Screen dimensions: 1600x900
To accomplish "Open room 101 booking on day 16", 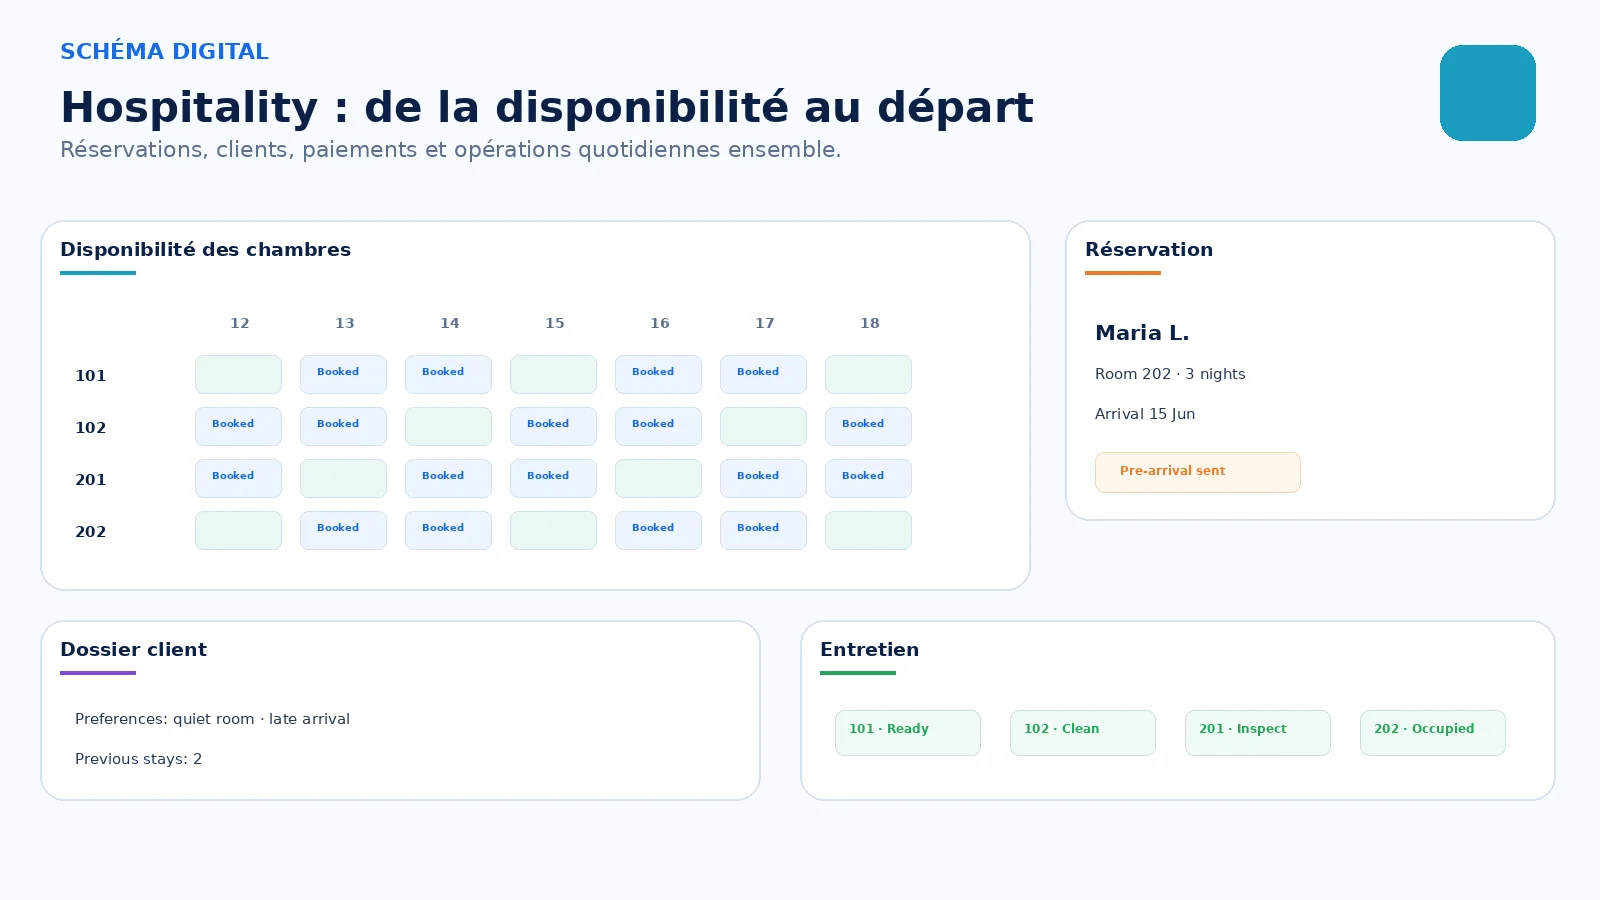I will click(658, 374).
